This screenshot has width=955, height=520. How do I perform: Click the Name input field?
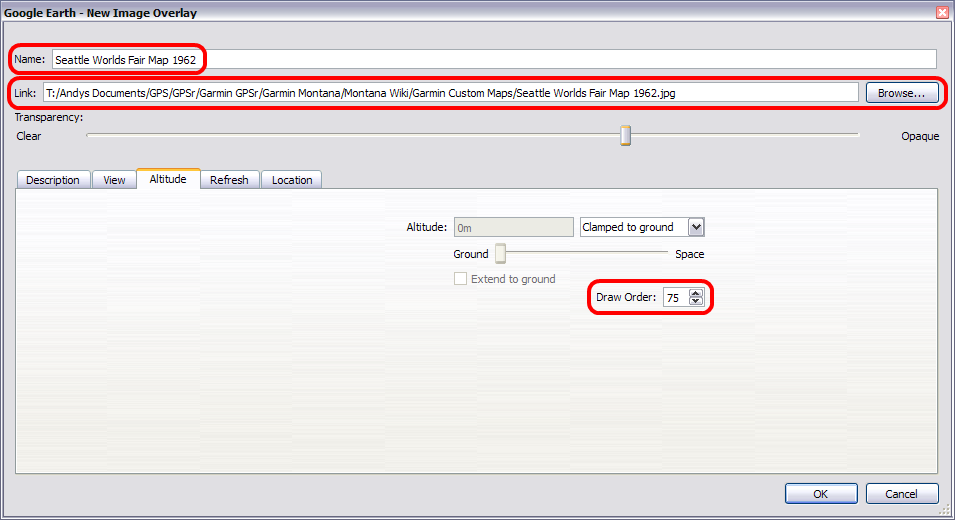[494, 59]
